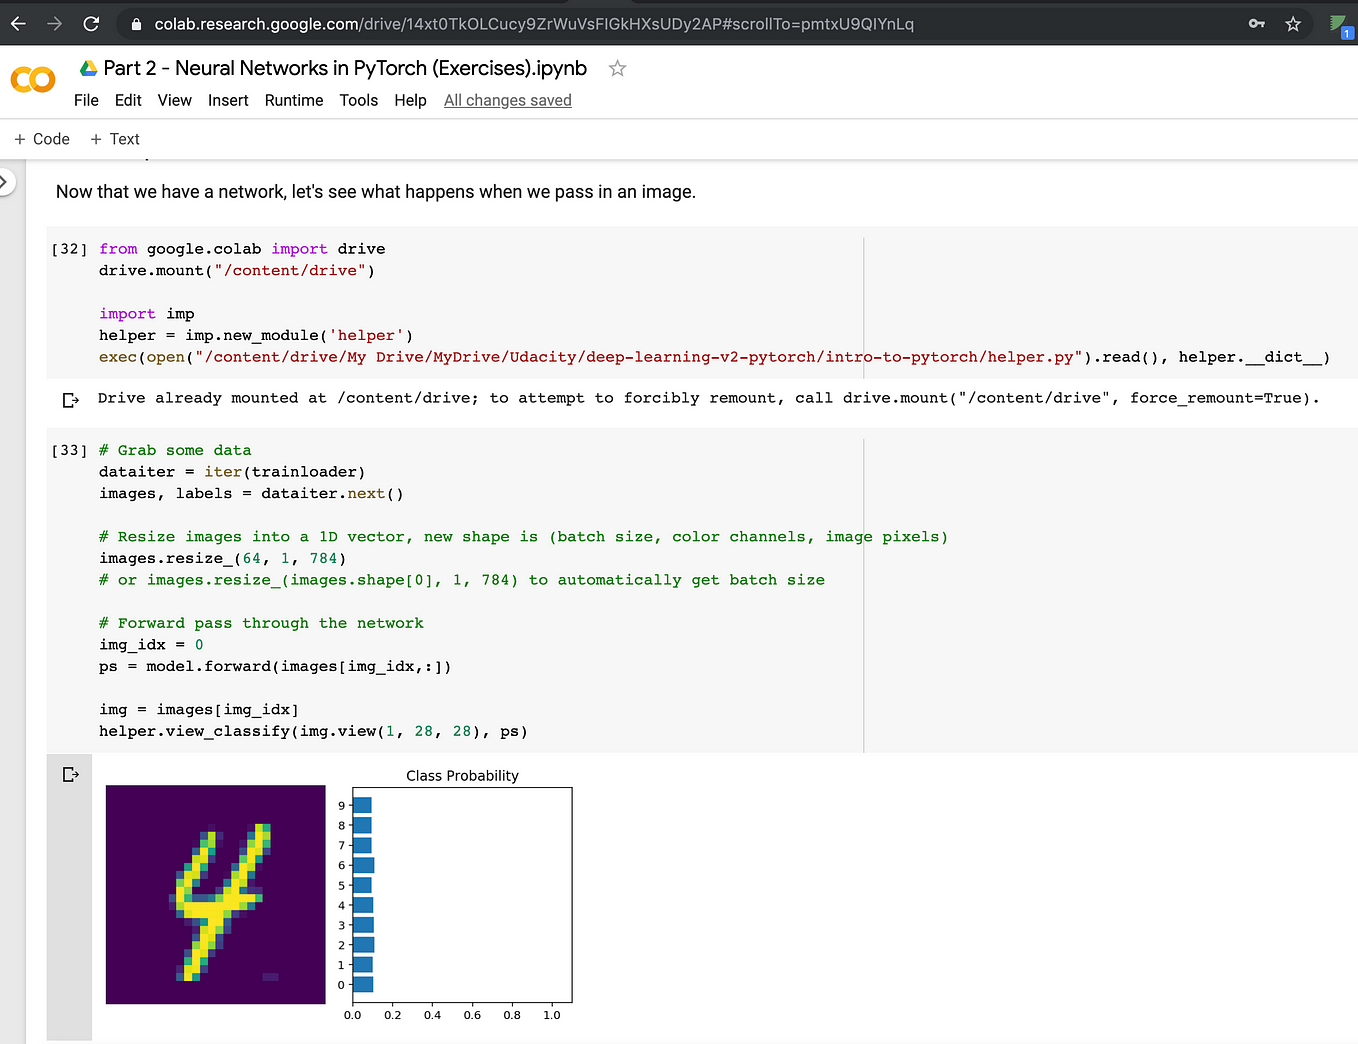Open the revision history via All changes saved
Image resolution: width=1358 pixels, height=1044 pixels.
pos(507,100)
